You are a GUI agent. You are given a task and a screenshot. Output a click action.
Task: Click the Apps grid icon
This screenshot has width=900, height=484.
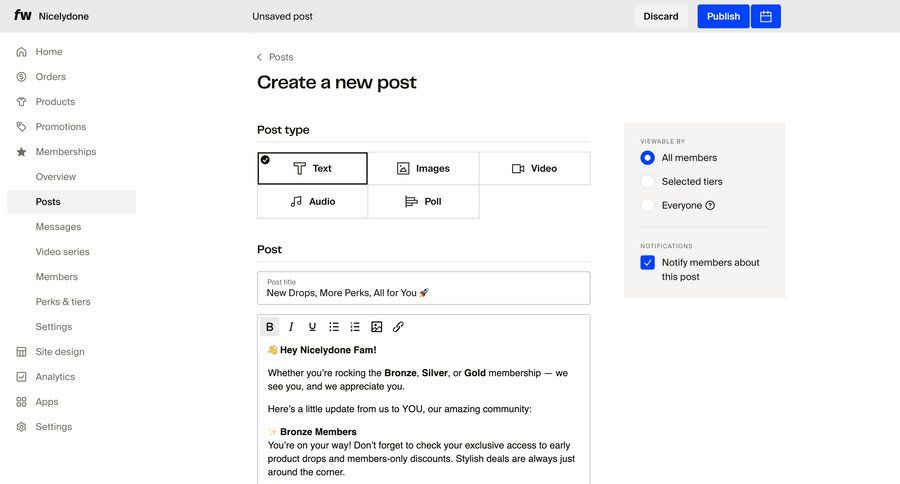pos(21,402)
